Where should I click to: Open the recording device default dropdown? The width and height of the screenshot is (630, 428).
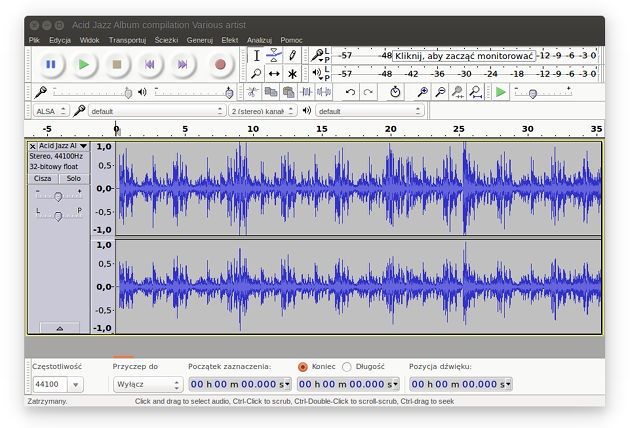(x=156, y=111)
